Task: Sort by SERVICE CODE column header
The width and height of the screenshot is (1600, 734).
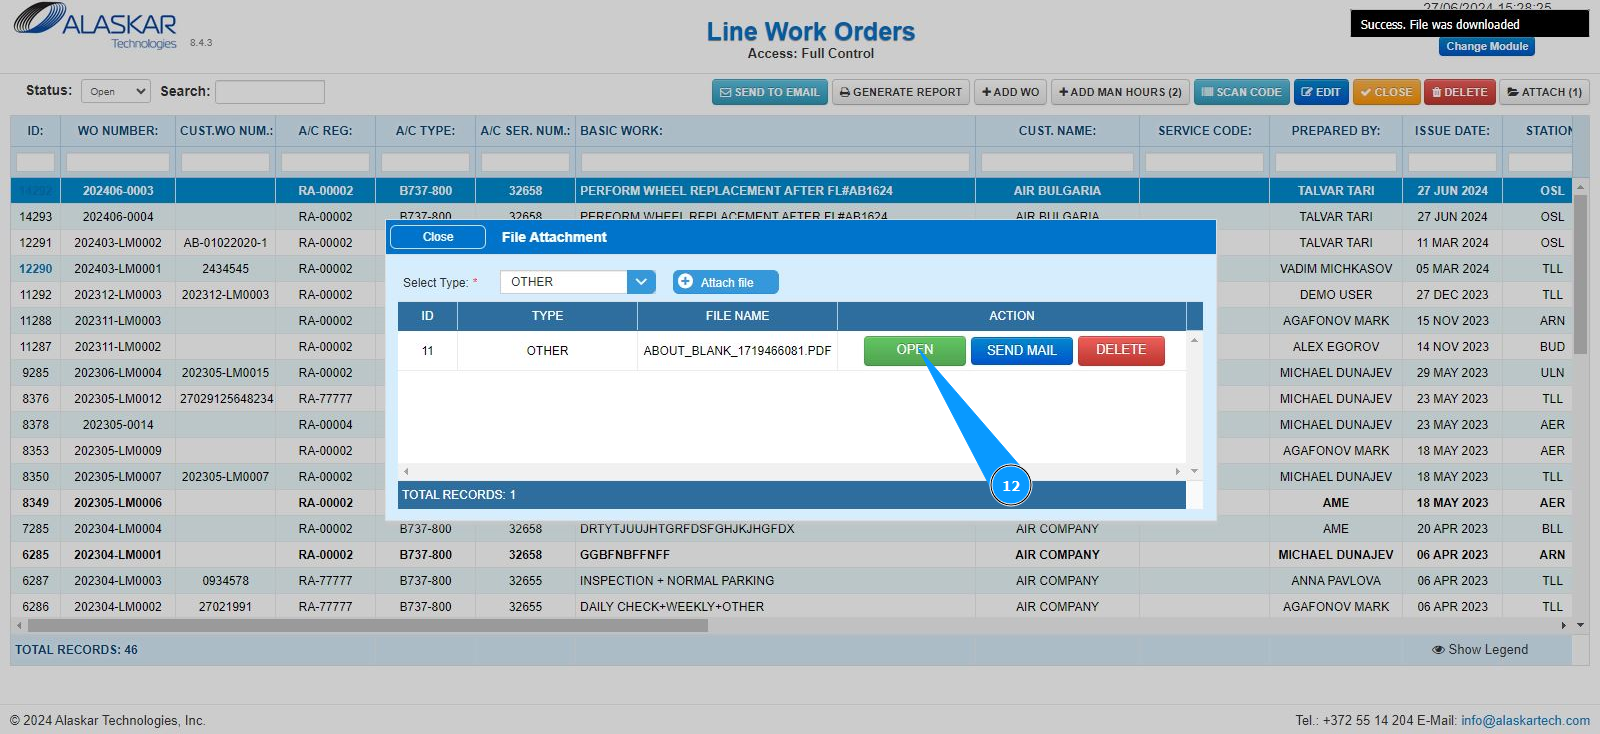Action: pyautogui.click(x=1204, y=131)
